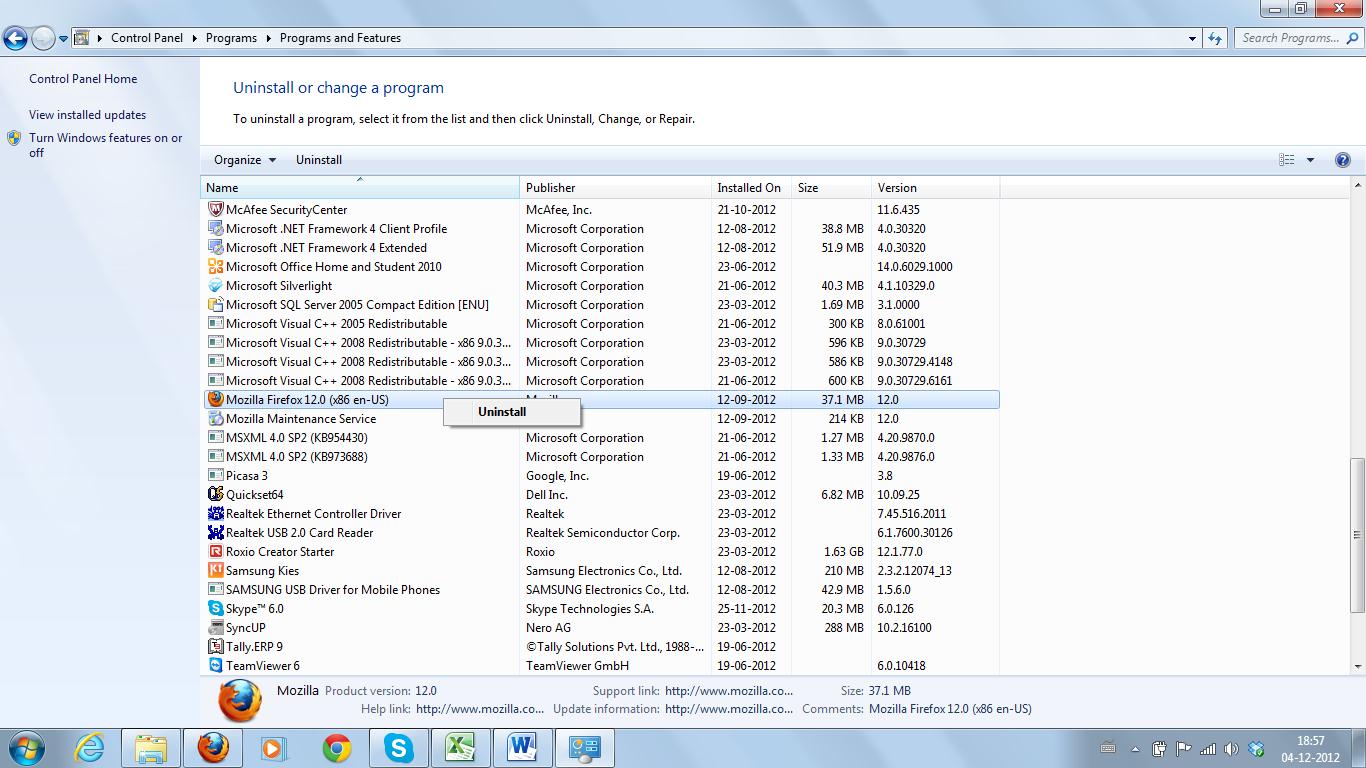Show hidden system tray icons
This screenshot has width=1366, height=768.
(x=1136, y=748)
